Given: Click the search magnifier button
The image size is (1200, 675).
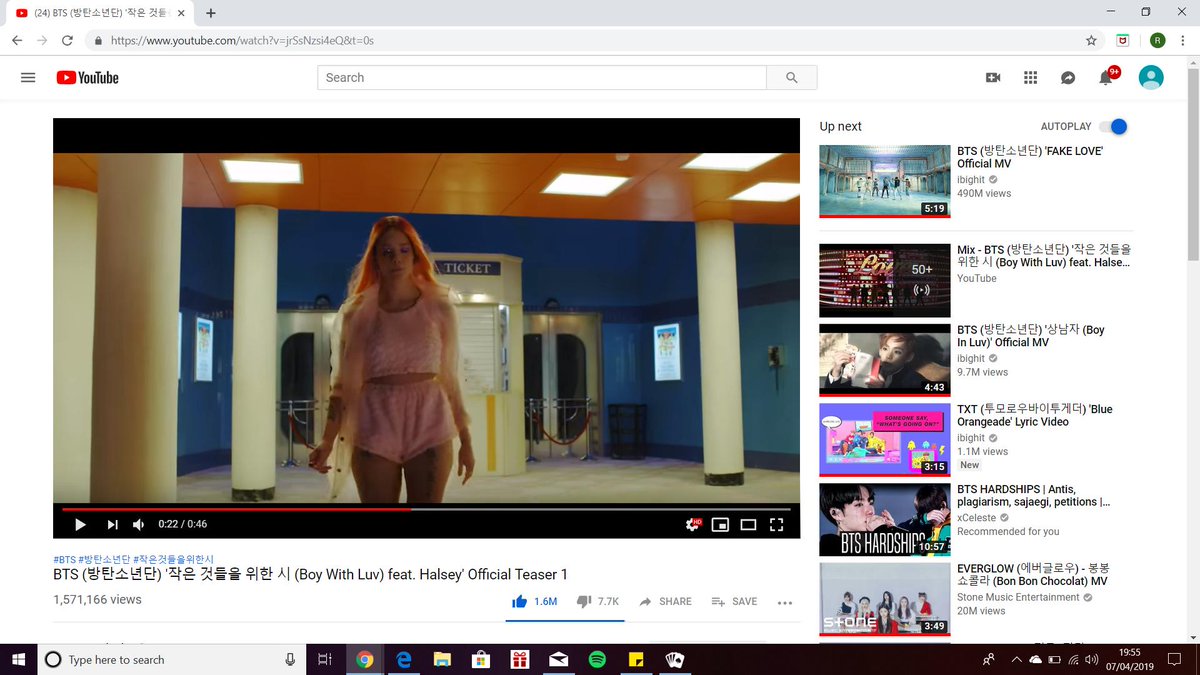Looking at the screenshot, I should click(x=792, y=77).
